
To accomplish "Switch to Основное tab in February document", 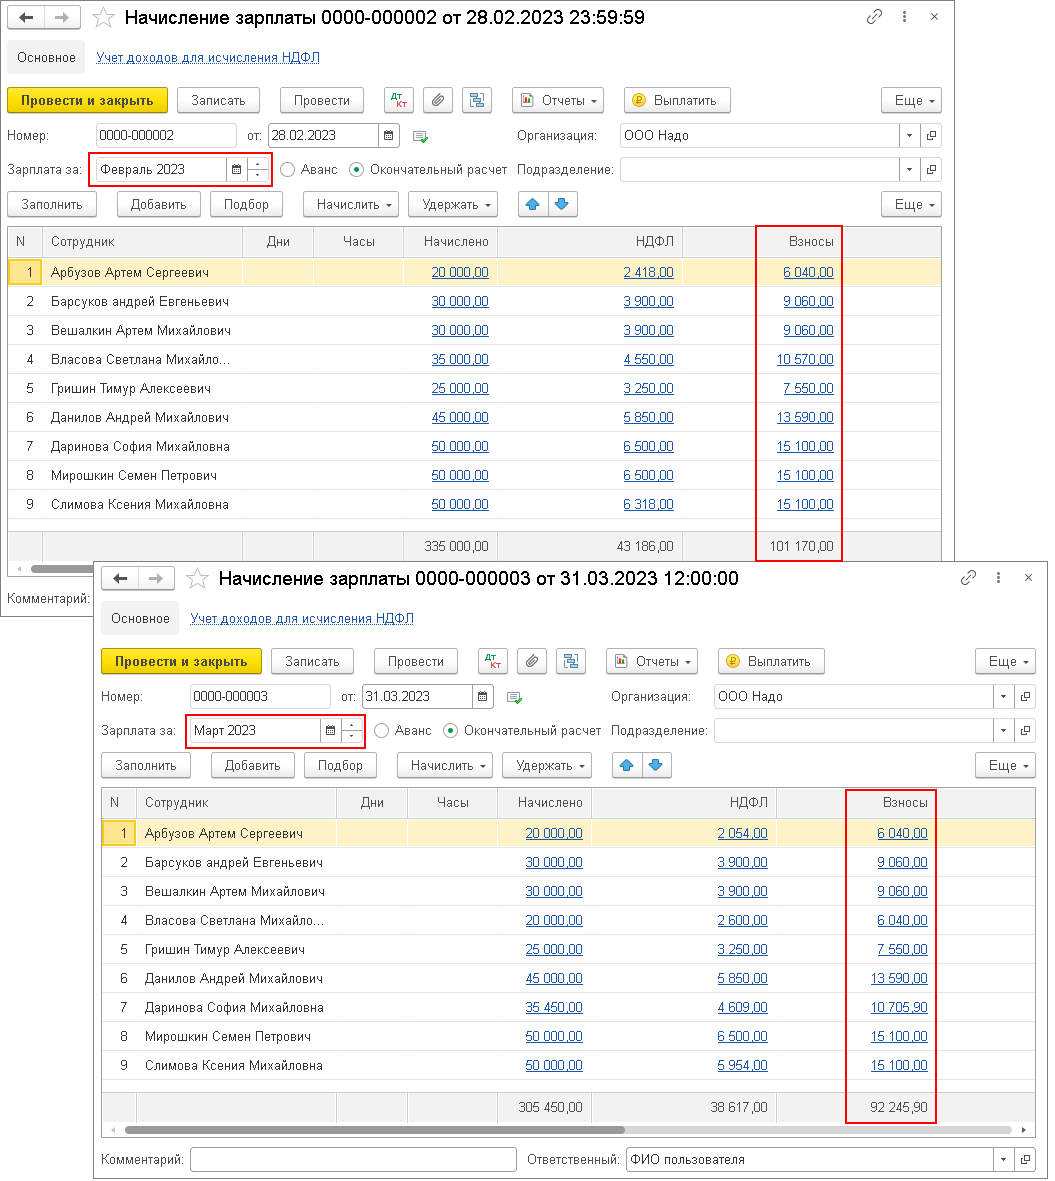I will 46,57.
